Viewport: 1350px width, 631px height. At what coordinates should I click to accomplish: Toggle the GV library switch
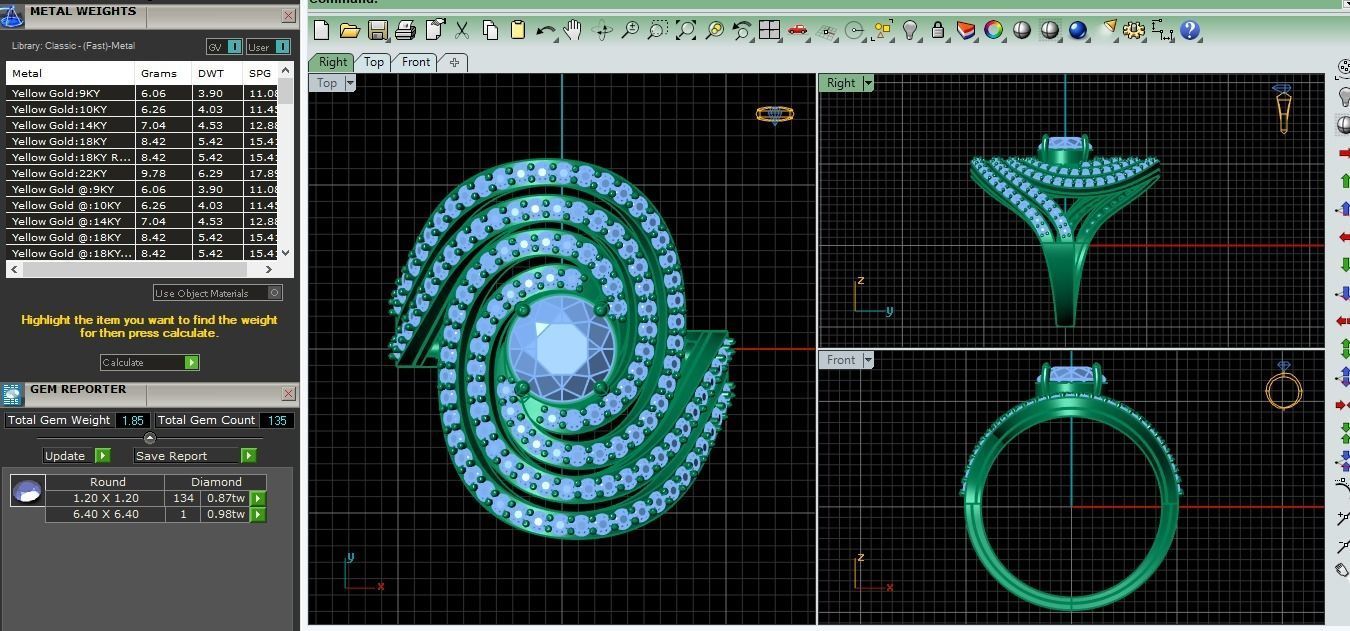click(x=224, y=46)
